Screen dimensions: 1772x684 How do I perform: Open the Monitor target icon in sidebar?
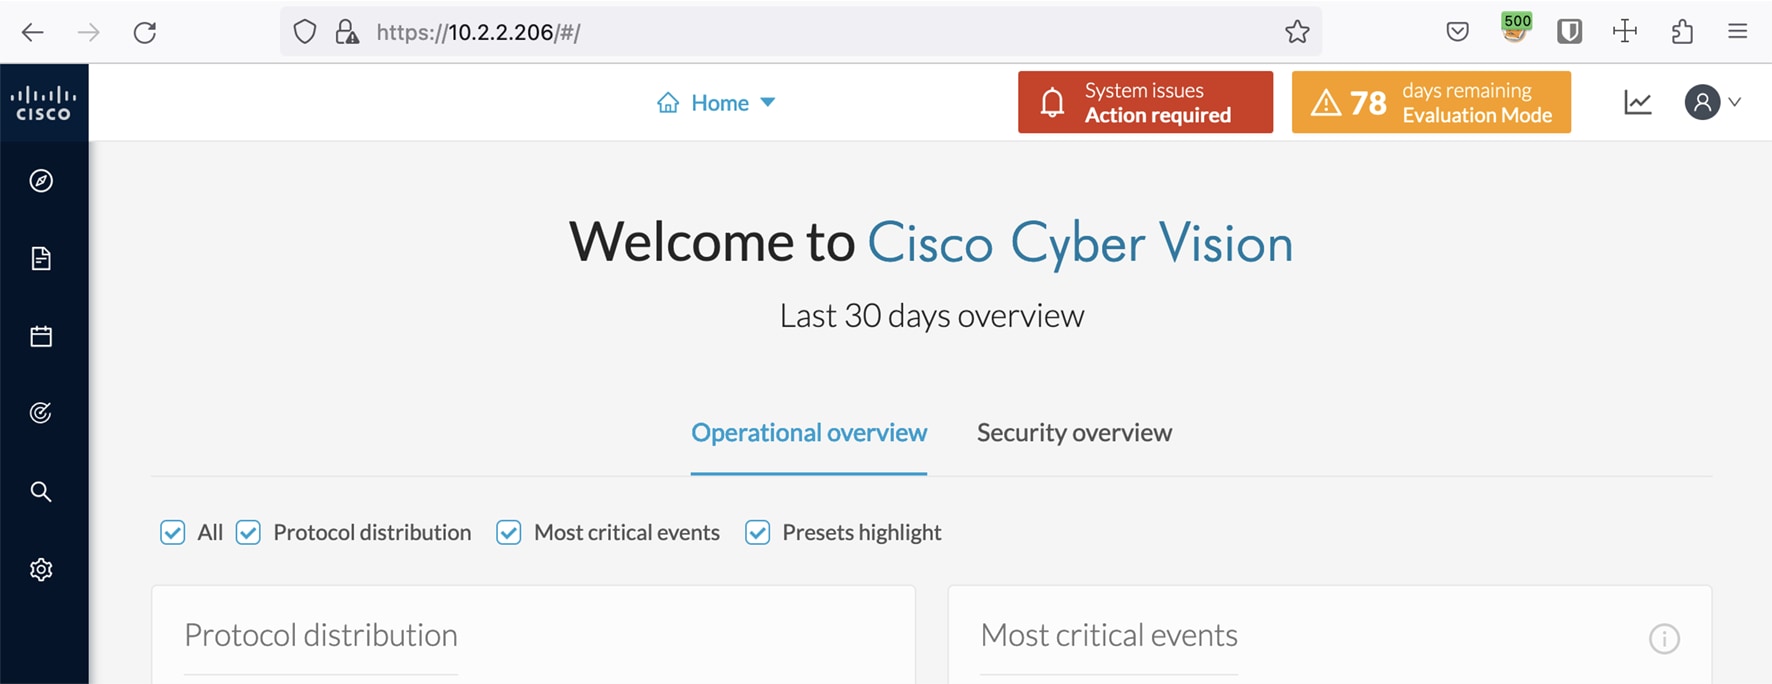pos(41,413)
